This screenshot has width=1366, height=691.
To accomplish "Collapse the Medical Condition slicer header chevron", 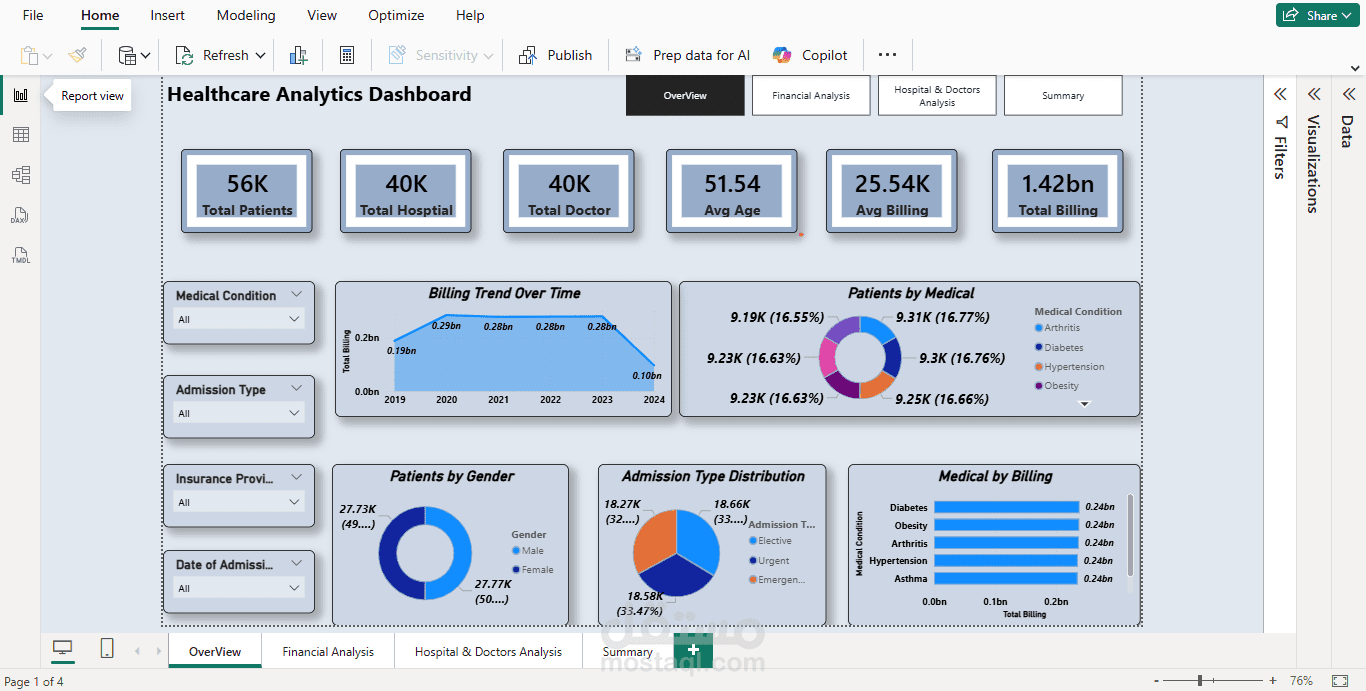I will point(296,295).
